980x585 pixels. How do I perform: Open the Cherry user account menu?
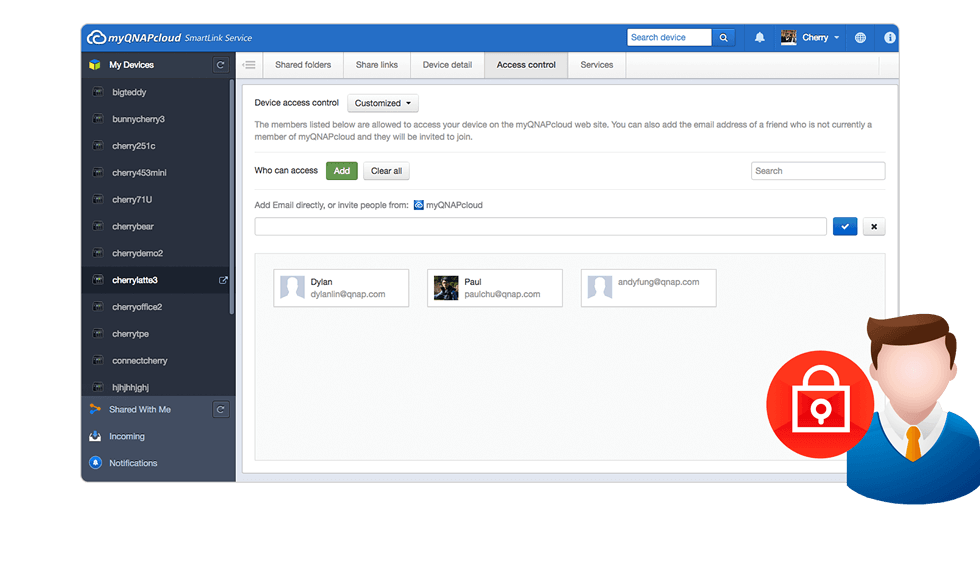click(810, 38)
